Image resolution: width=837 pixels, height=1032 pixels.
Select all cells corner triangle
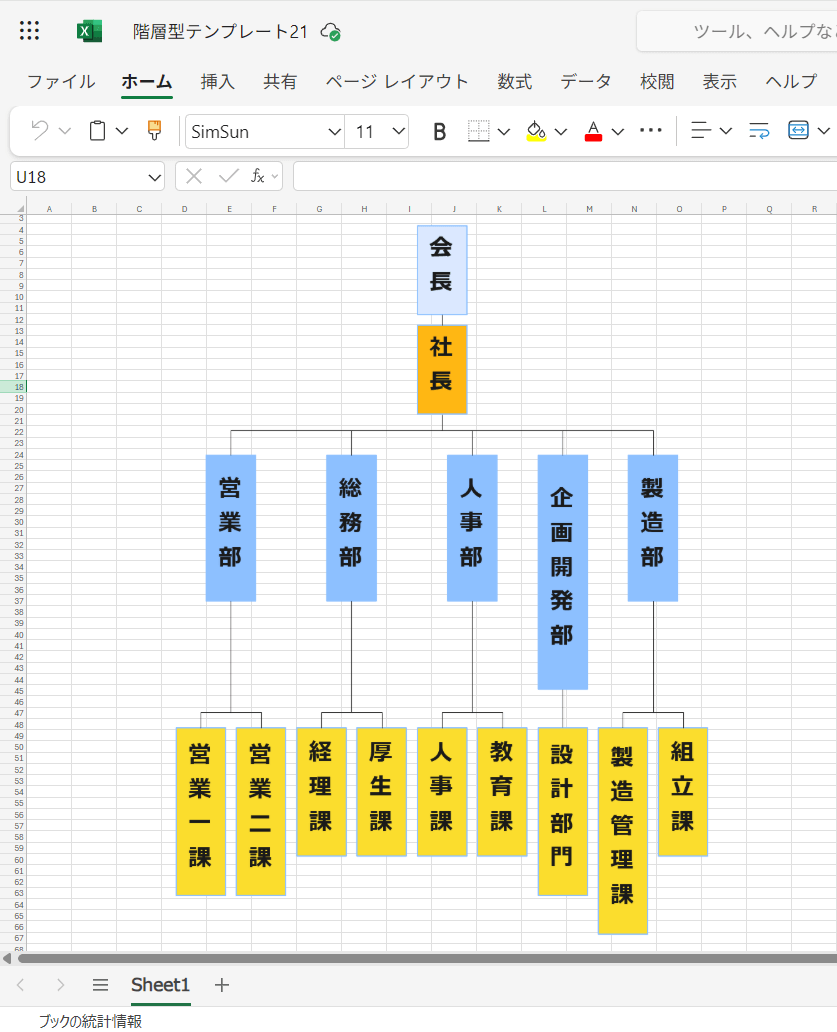click(x=20, y=209)
